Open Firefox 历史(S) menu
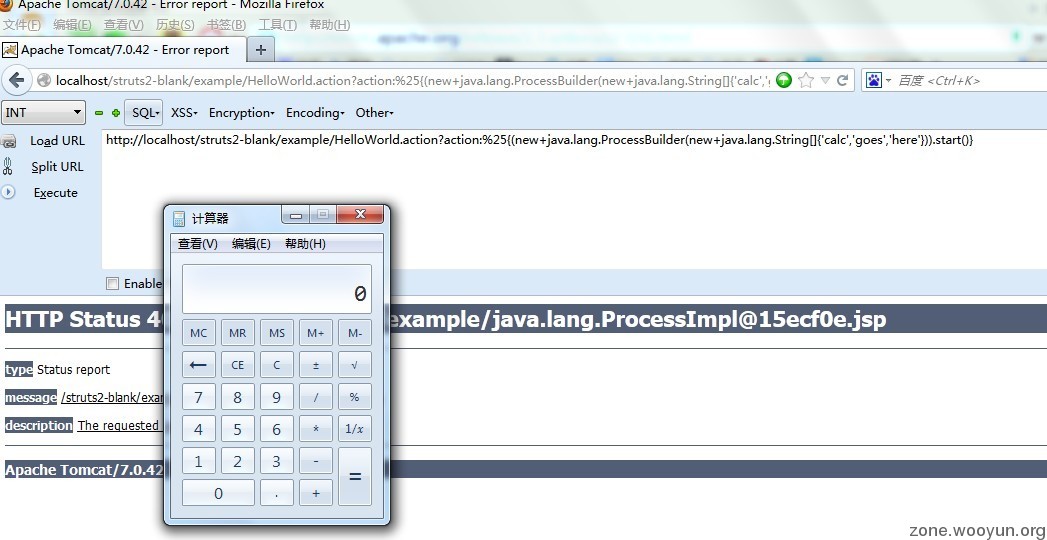 pyautogui.click(x=175, y=25)
